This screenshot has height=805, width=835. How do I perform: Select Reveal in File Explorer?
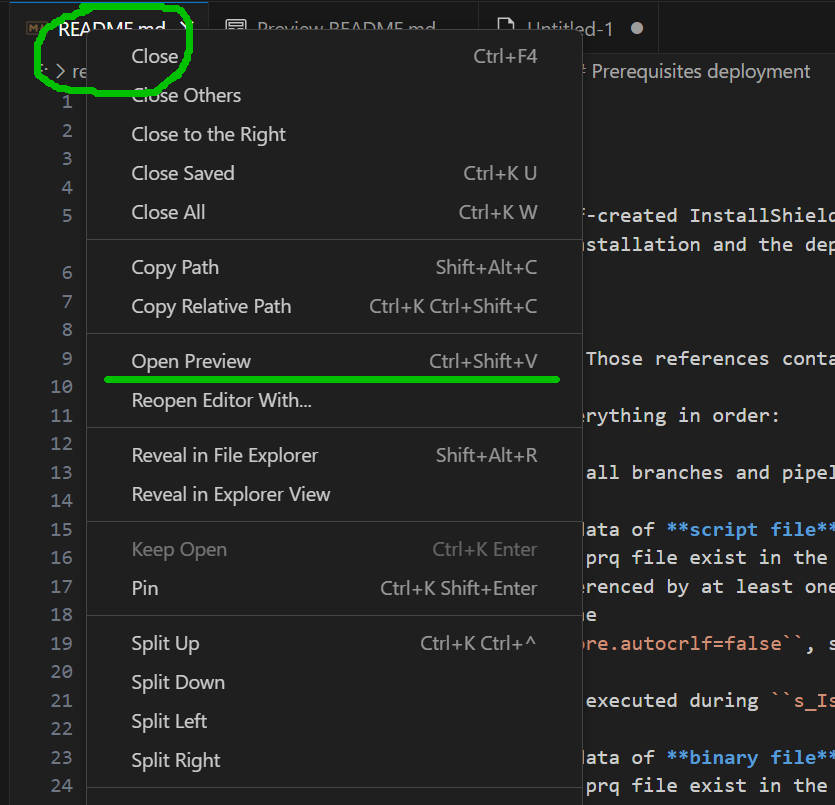pos(334,455)
